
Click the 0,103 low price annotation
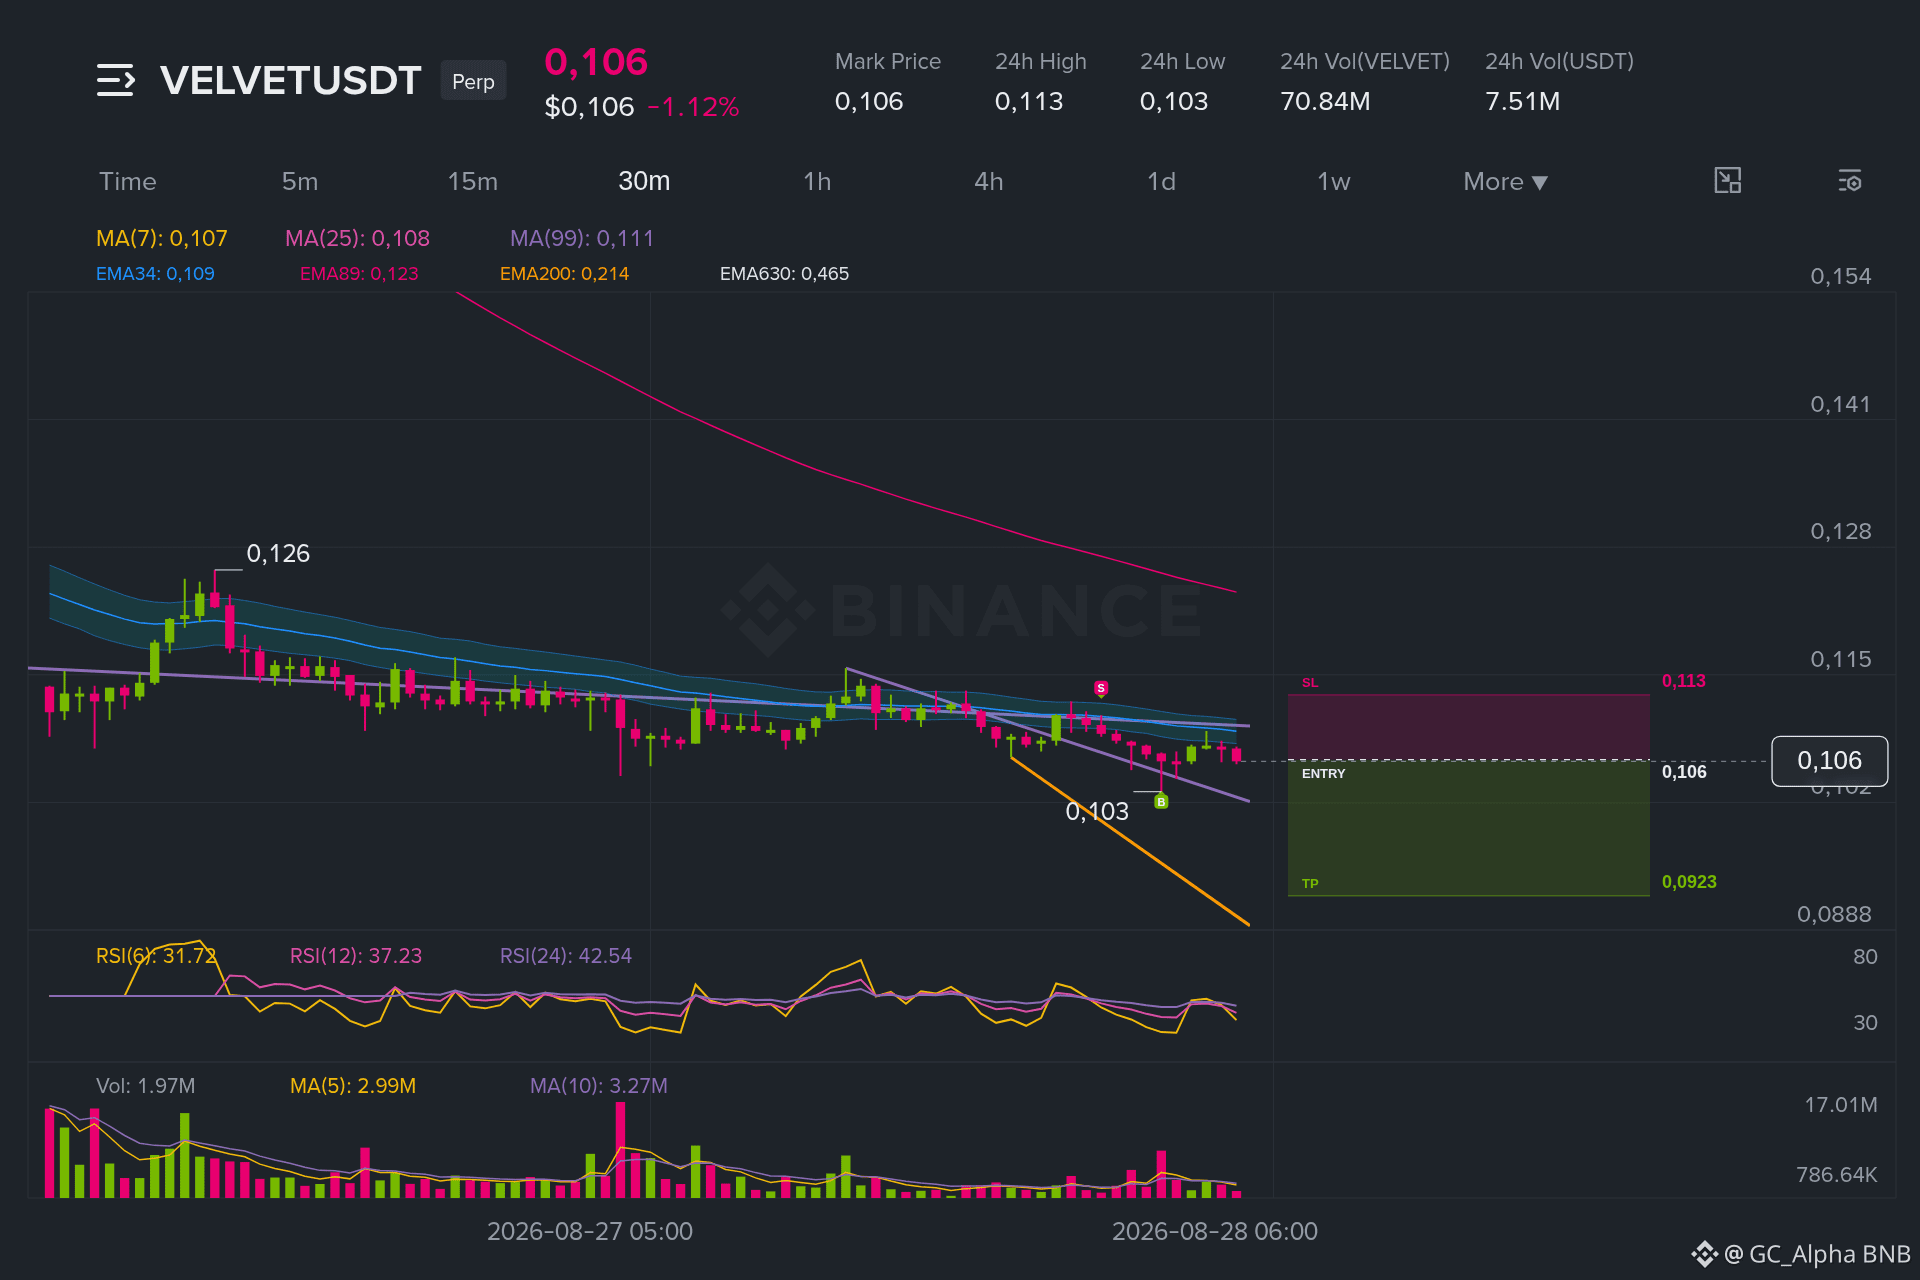(x=1097, y=812)
